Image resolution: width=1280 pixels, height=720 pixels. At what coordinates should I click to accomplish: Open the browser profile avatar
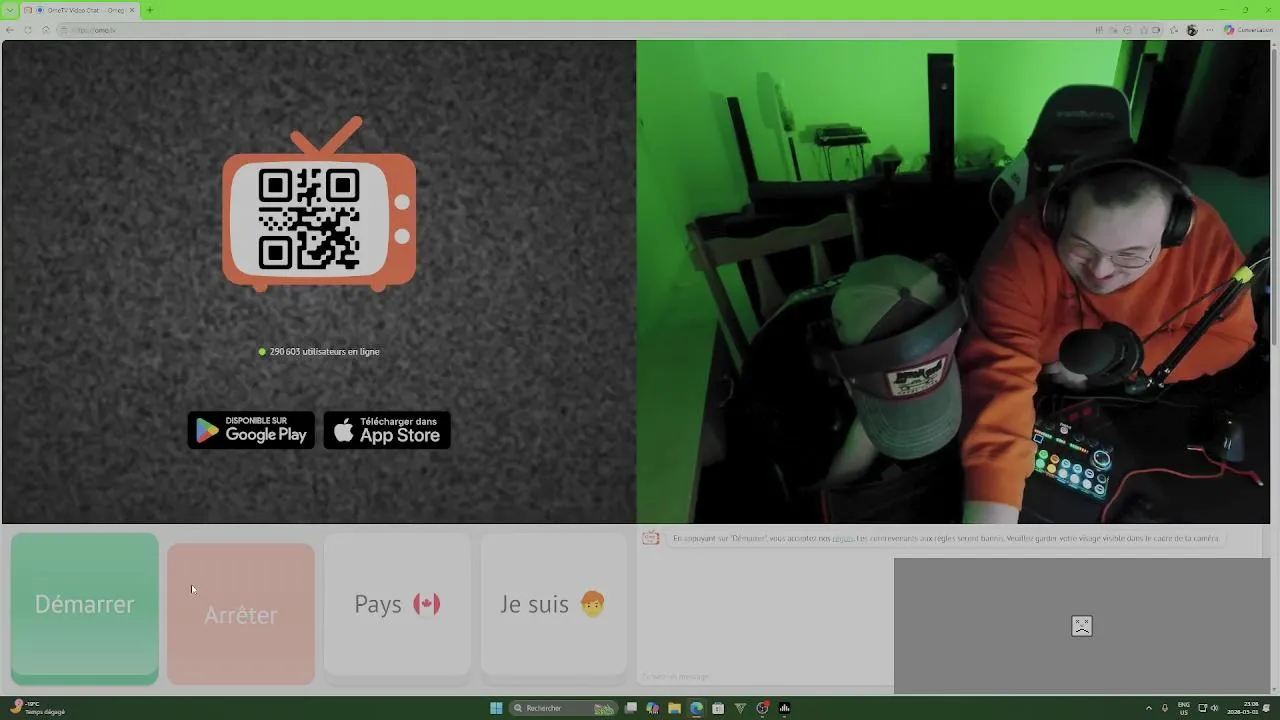pyautogui.click(x=1192, y=30)
